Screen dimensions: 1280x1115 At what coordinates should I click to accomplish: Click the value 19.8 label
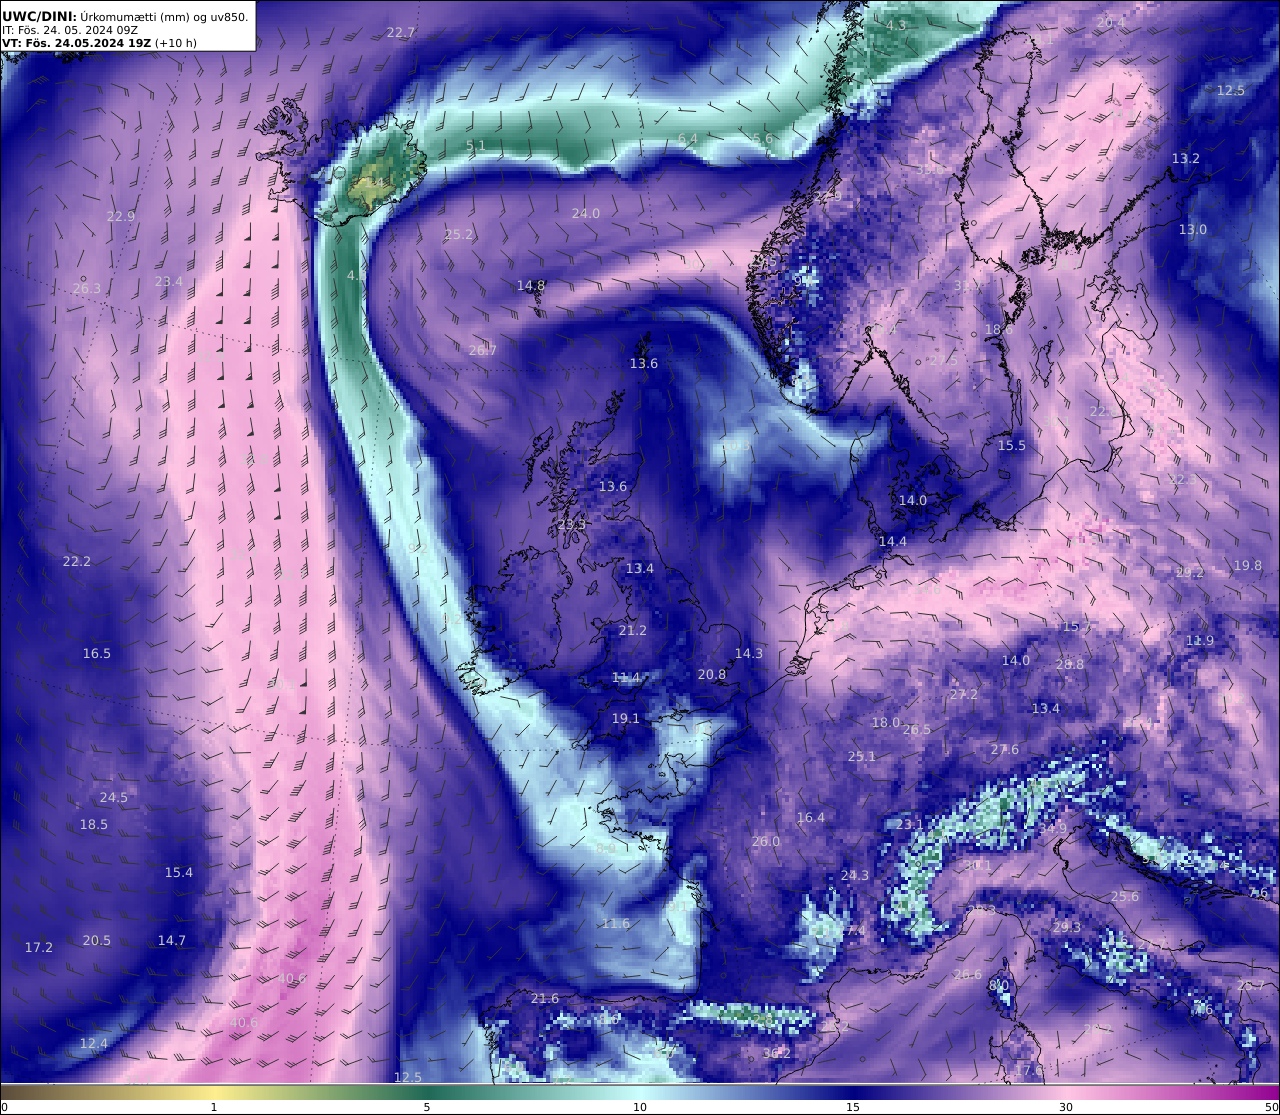click(x=1248, y=565)
